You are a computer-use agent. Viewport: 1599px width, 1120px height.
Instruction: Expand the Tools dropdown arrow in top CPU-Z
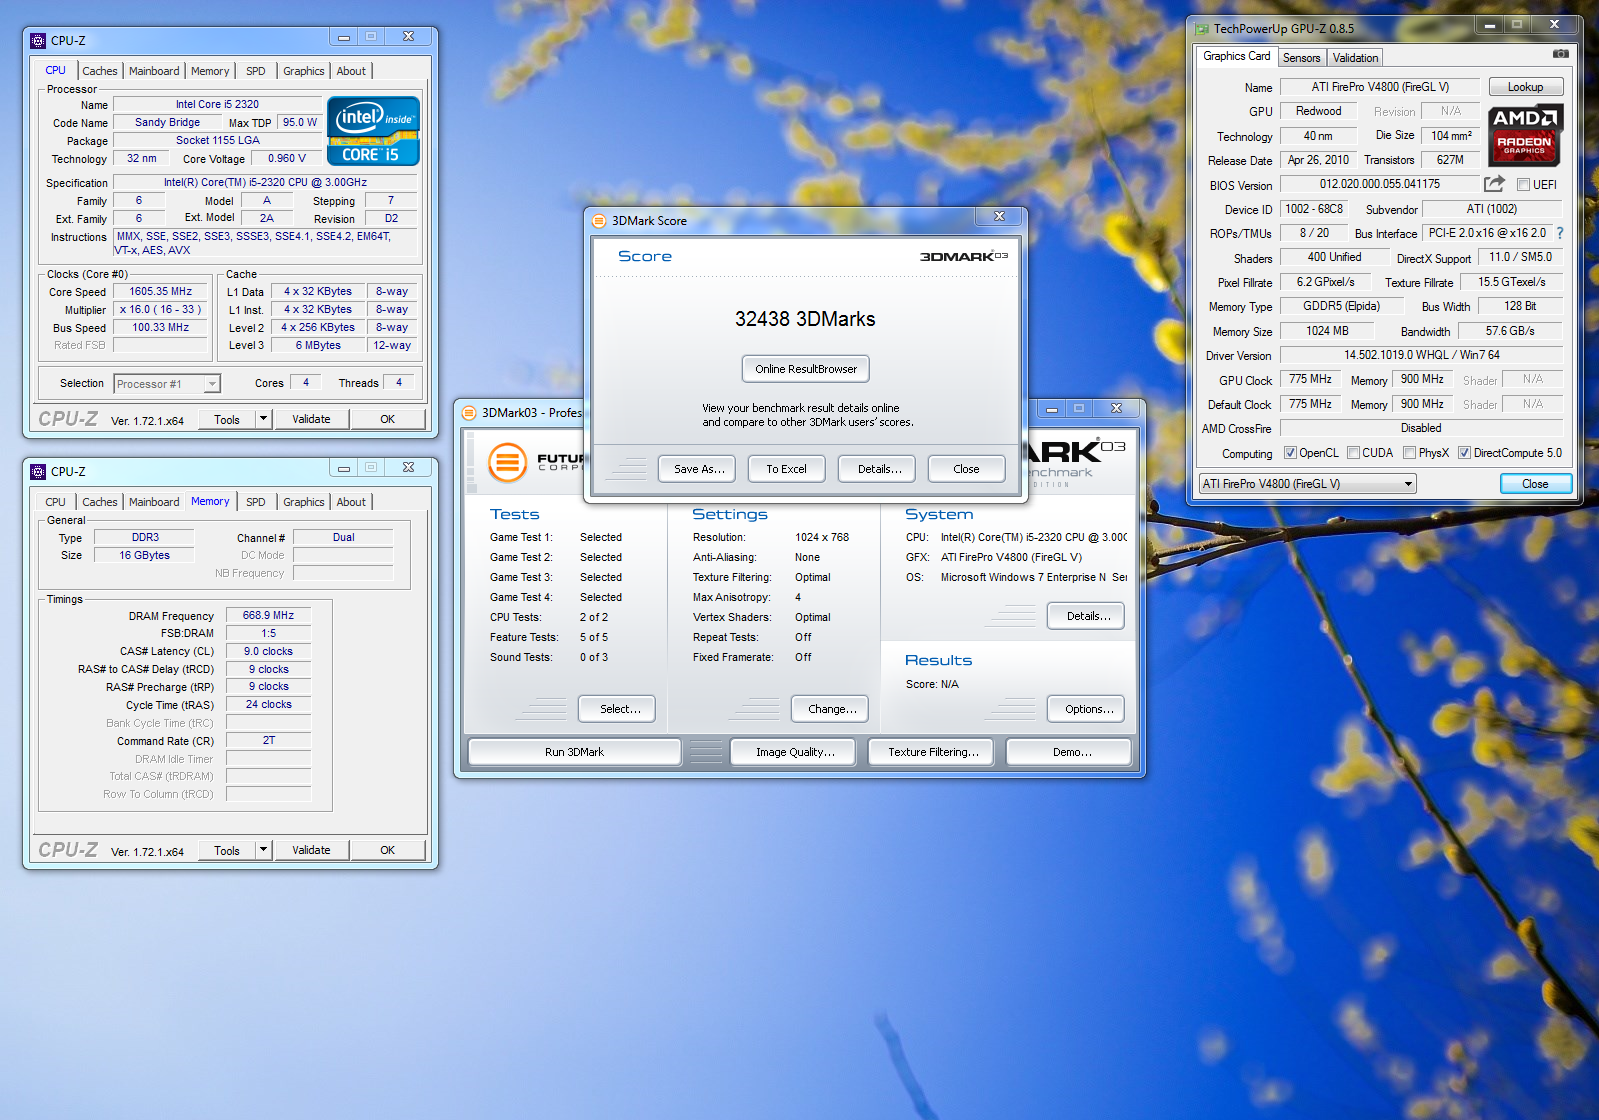(264, 419)
